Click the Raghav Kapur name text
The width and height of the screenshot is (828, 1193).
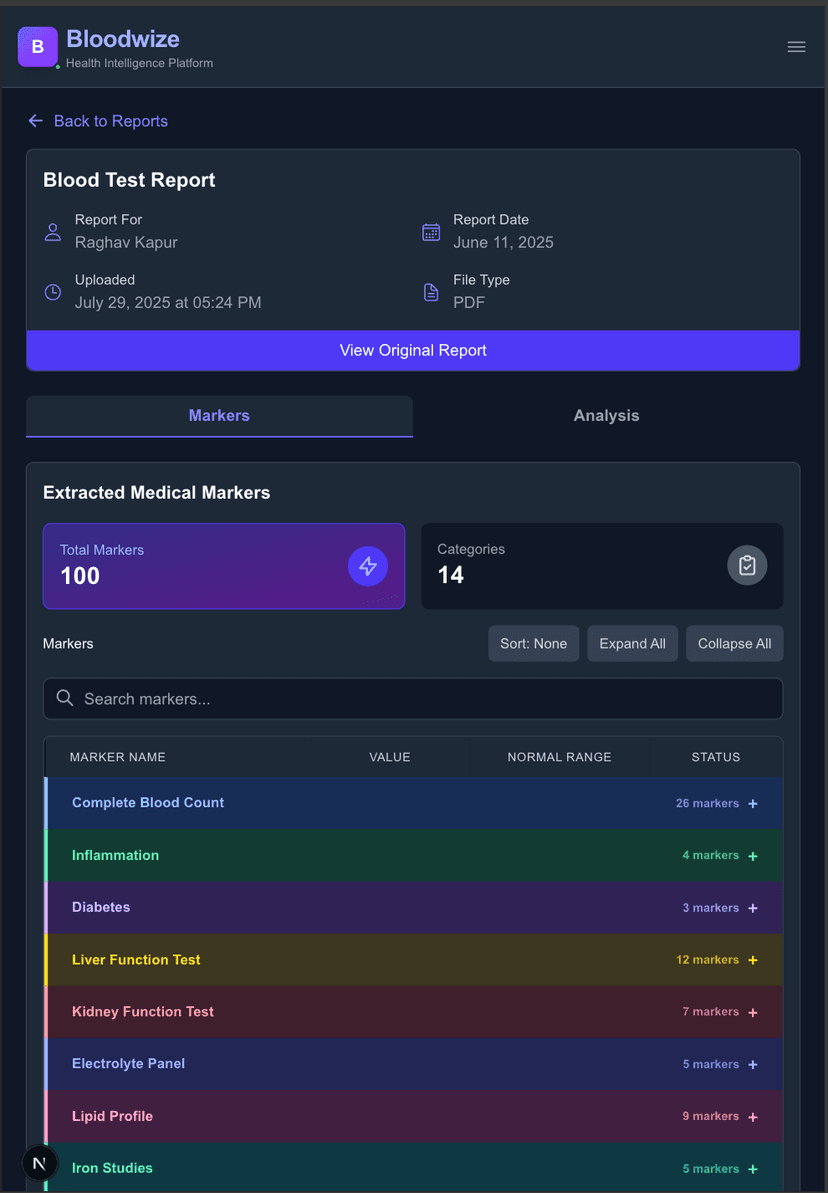(126, 243)
